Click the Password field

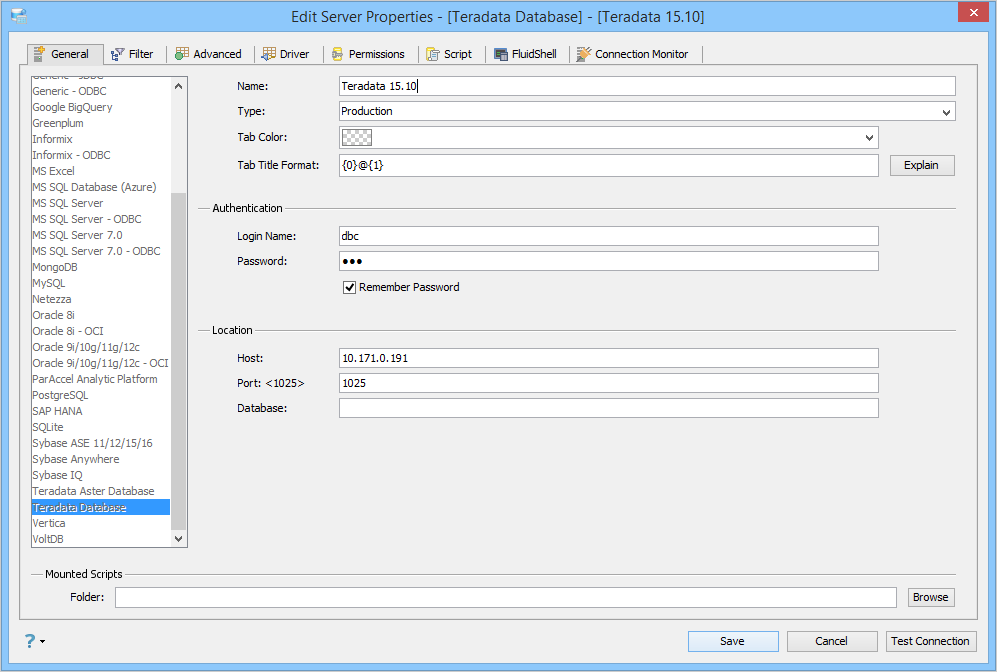pos(609,261)
